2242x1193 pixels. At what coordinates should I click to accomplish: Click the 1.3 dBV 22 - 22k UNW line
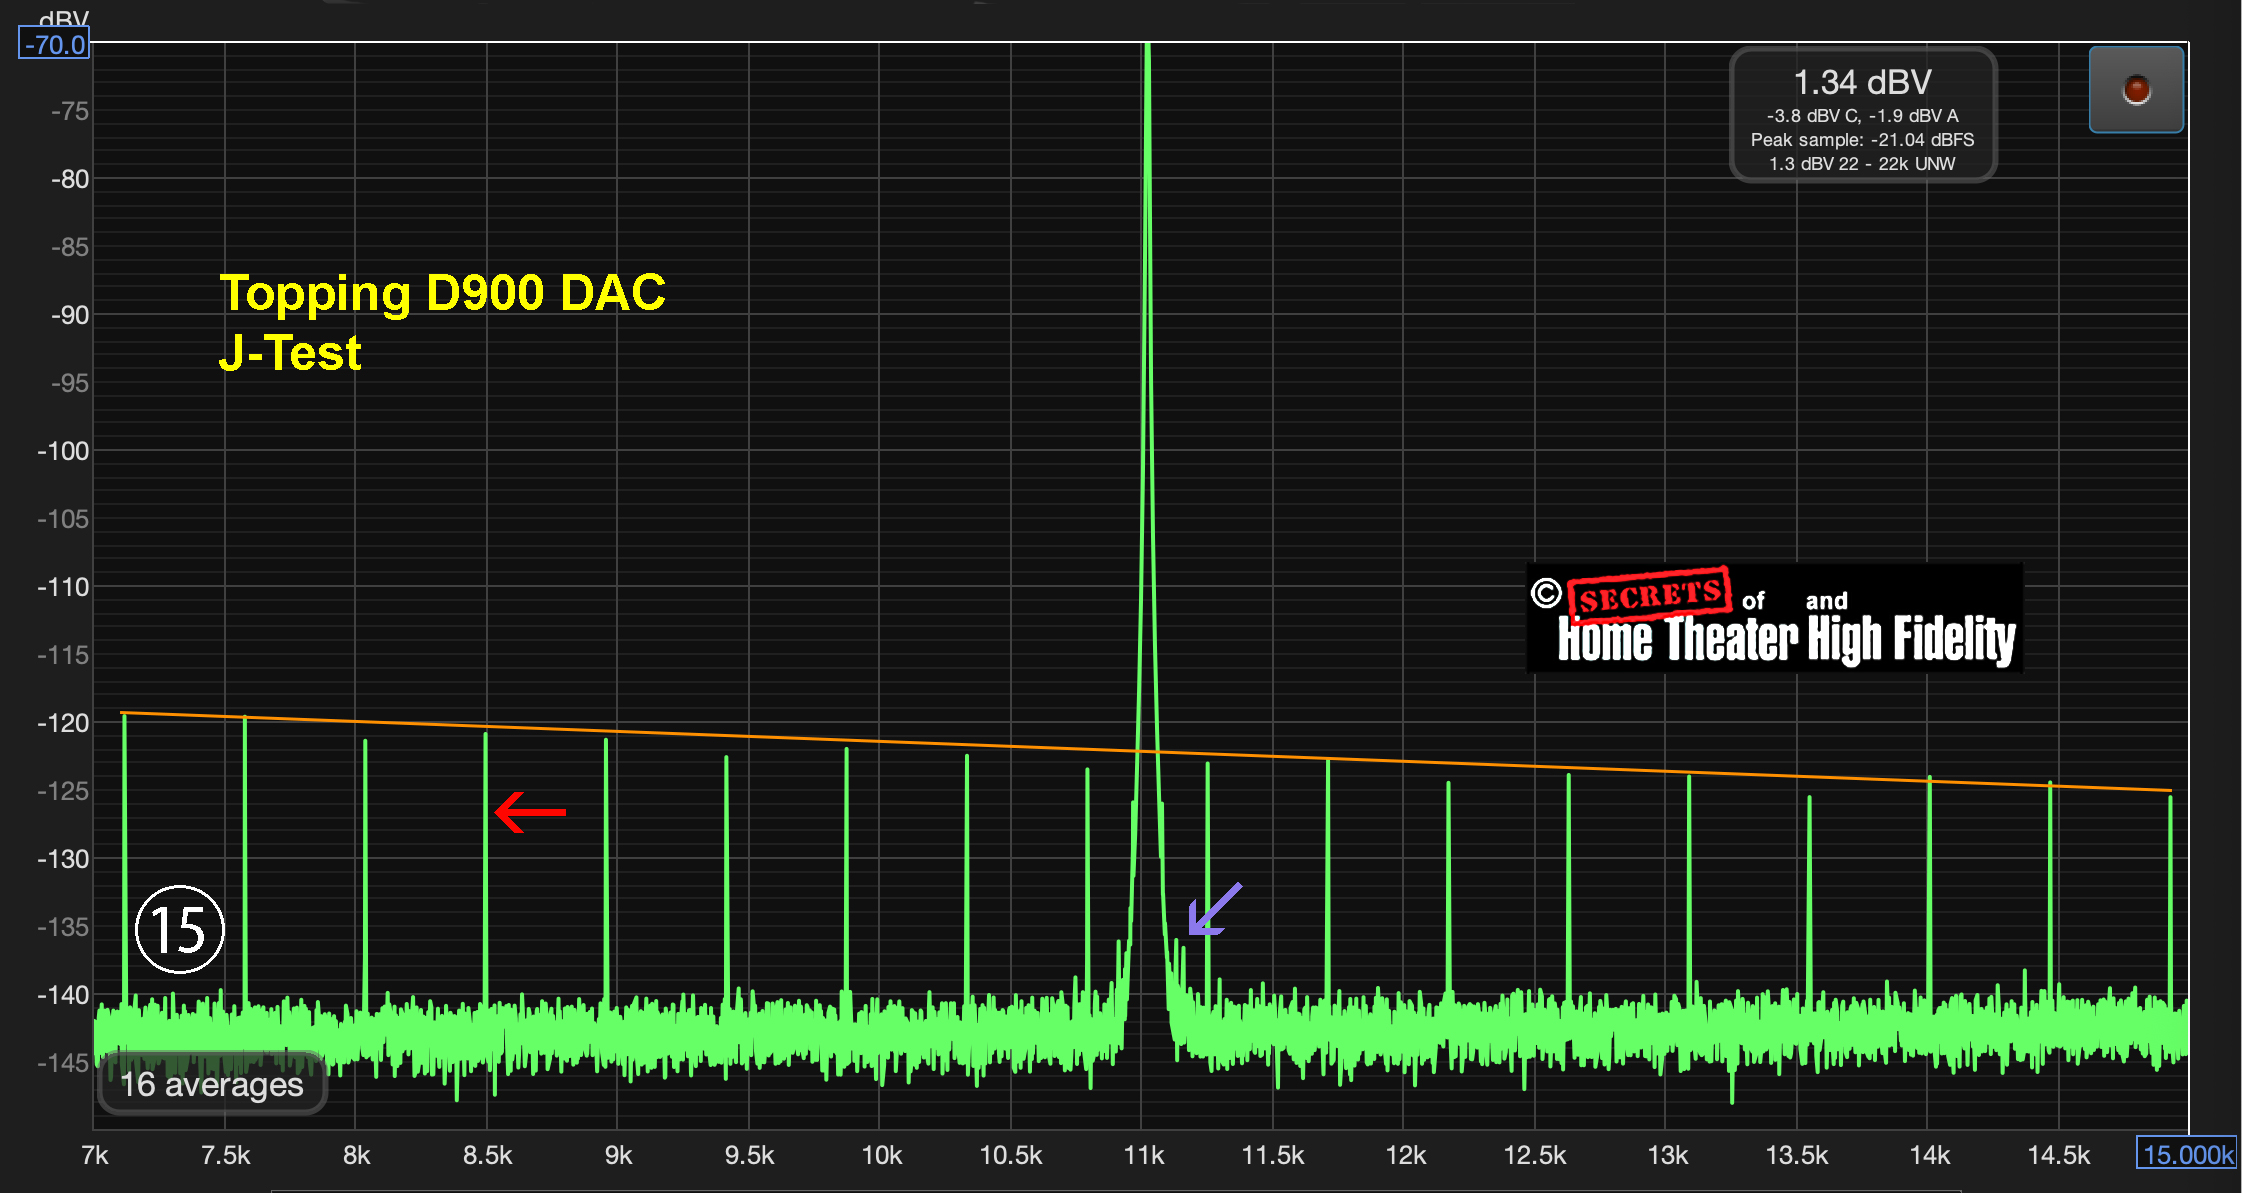coord(1862,164)
